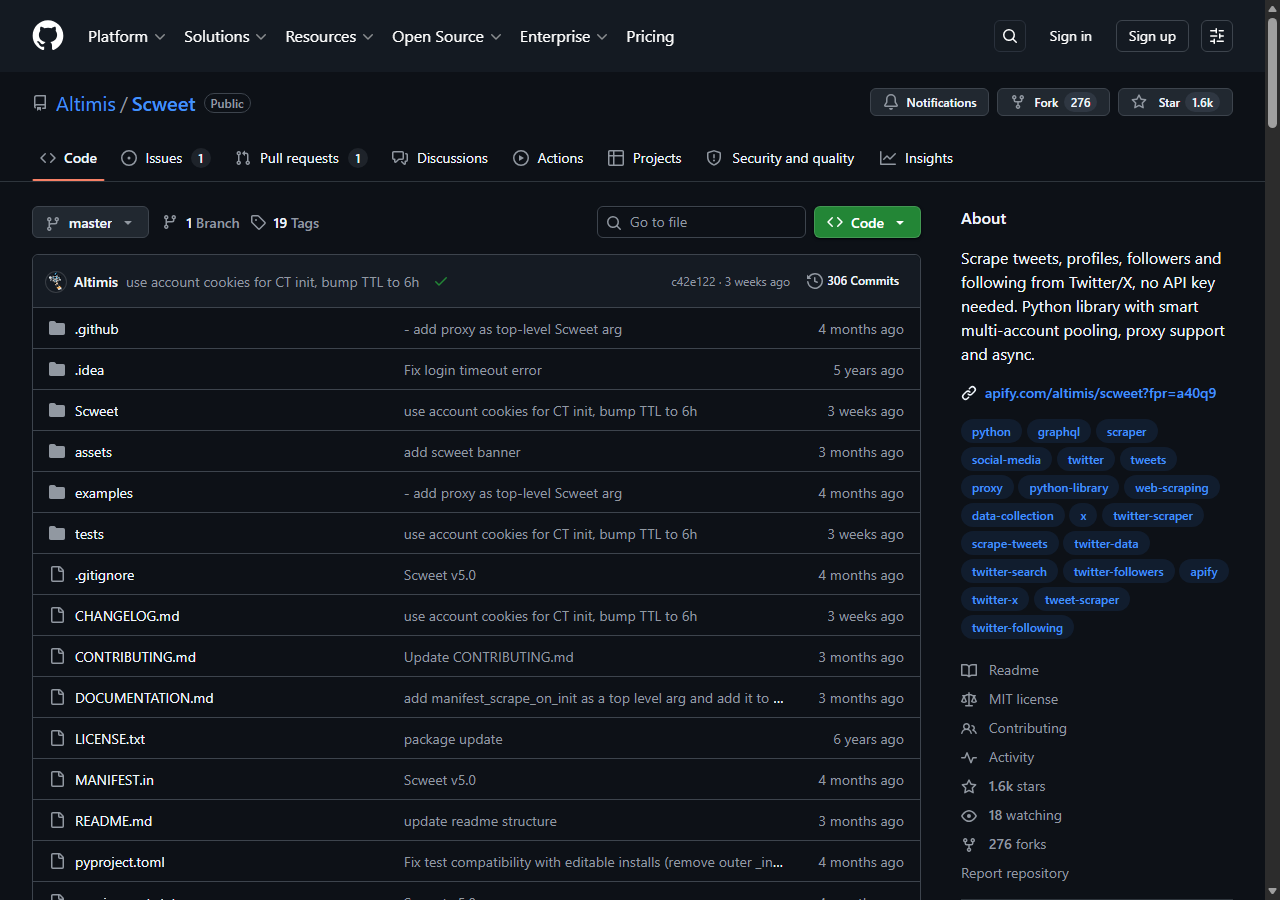
Task: Open the master branch selector
Action: pos(90,222)
